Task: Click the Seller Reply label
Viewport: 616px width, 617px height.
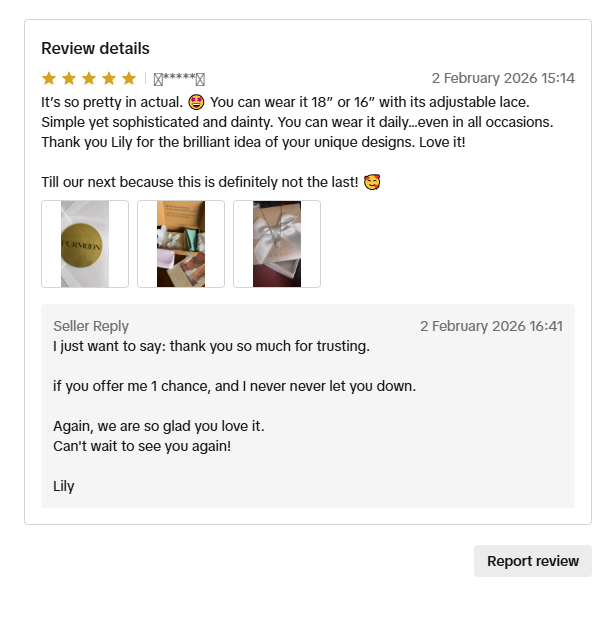Action: [91, 326]
